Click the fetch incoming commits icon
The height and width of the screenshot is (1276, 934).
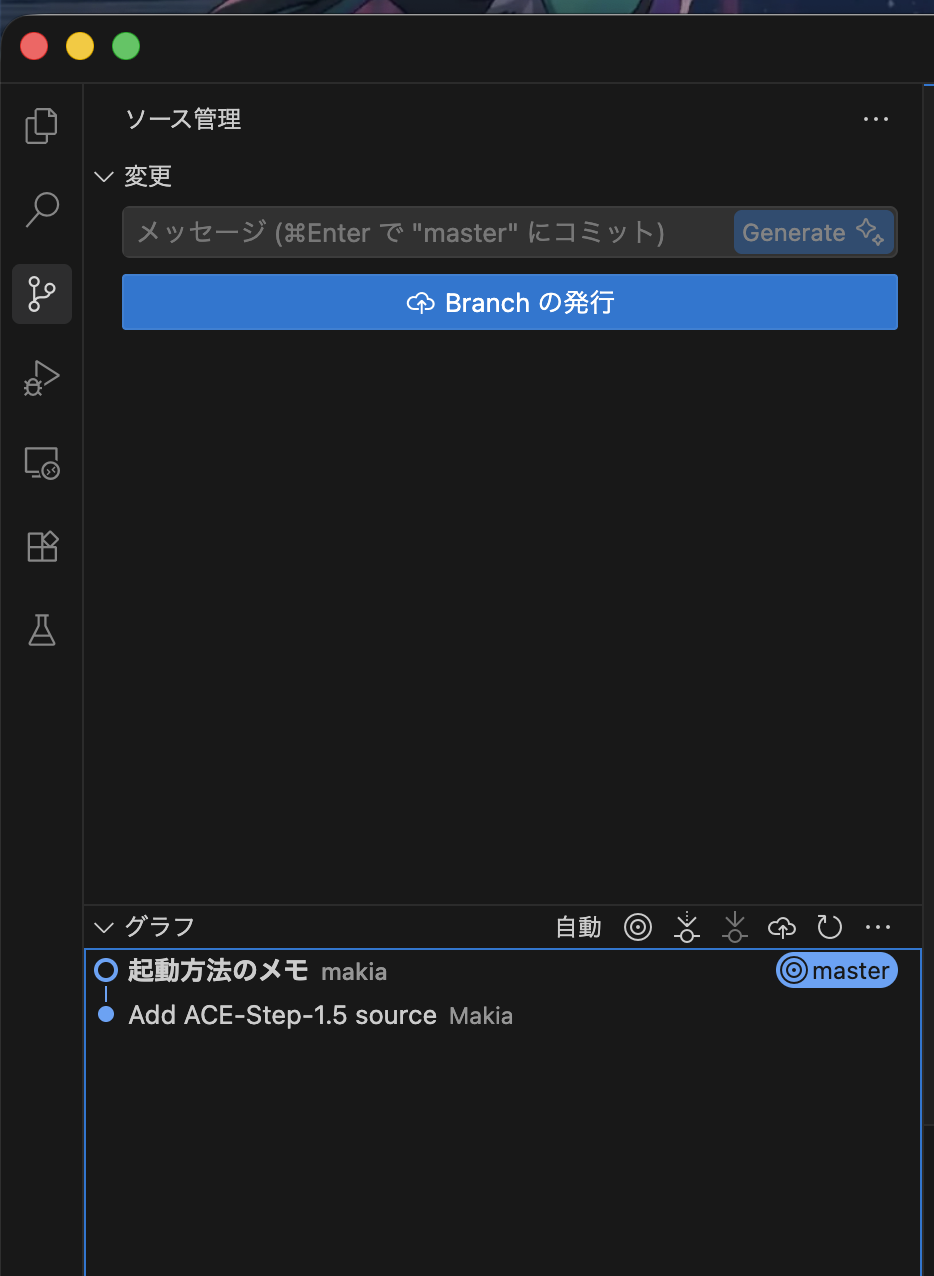pyautogui.click(x=734, y=927)
